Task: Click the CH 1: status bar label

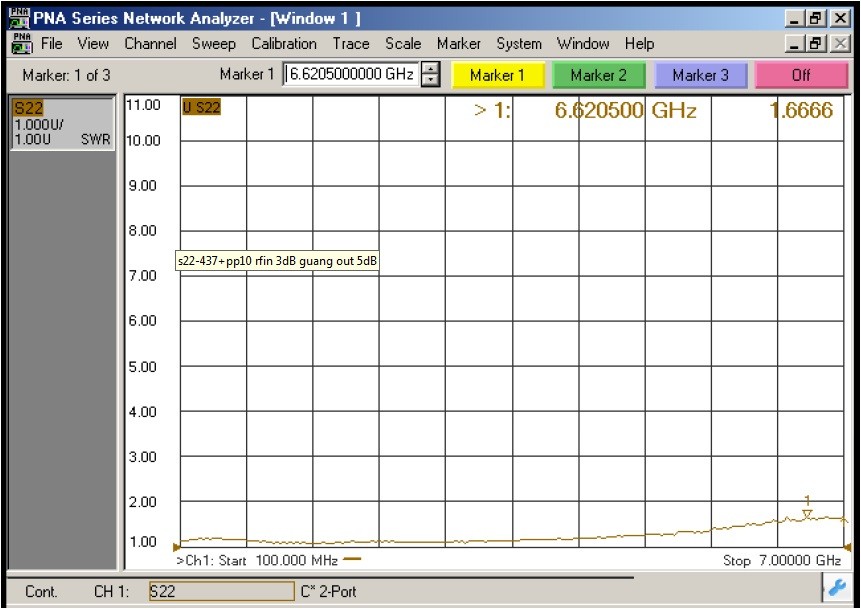Action: [x=111, y=591]
